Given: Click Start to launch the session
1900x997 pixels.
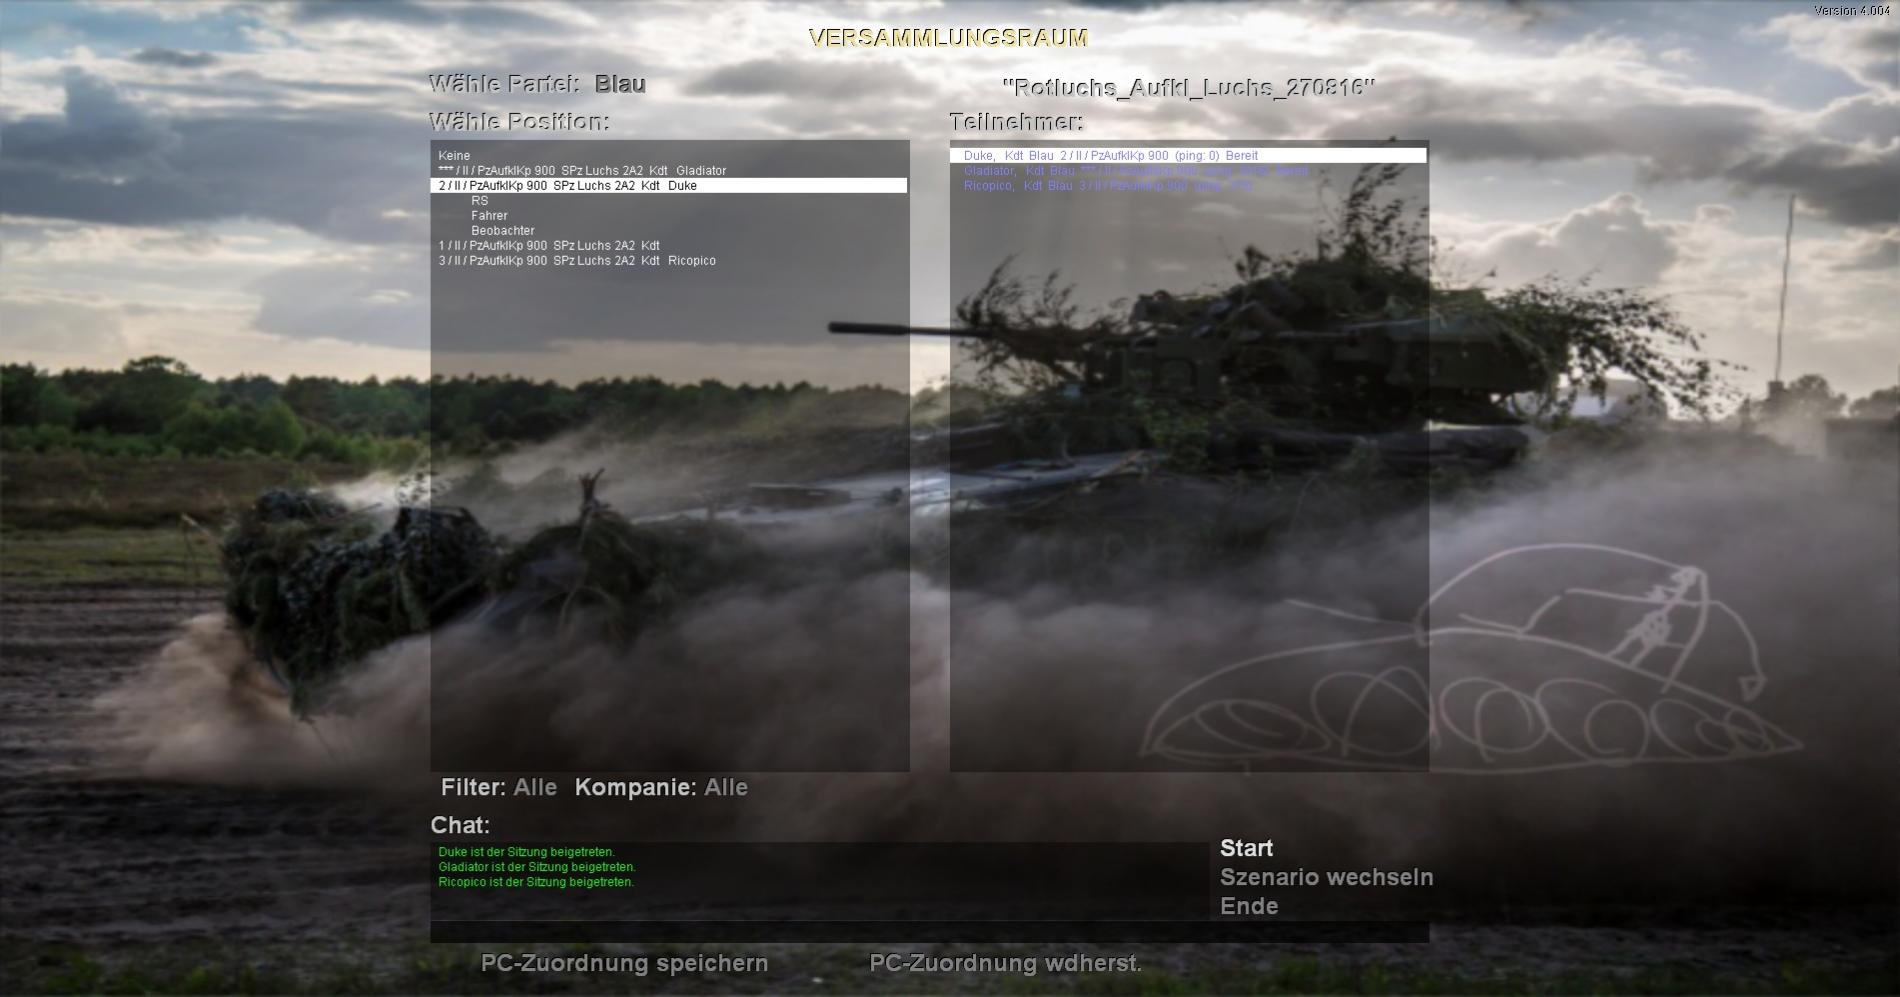Looking at the screenshot, I should coord(1246,848).
